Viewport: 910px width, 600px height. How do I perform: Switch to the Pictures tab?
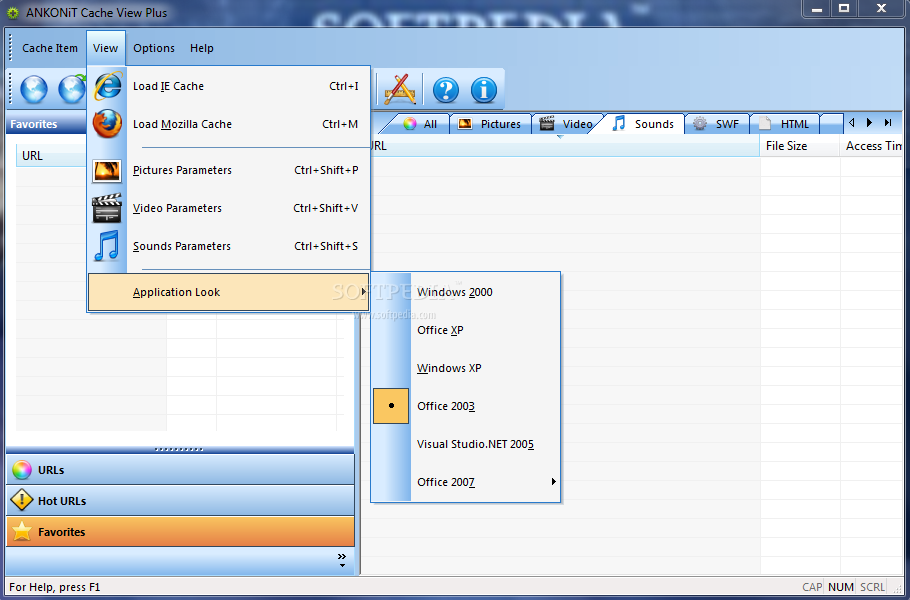pos(490,124)
